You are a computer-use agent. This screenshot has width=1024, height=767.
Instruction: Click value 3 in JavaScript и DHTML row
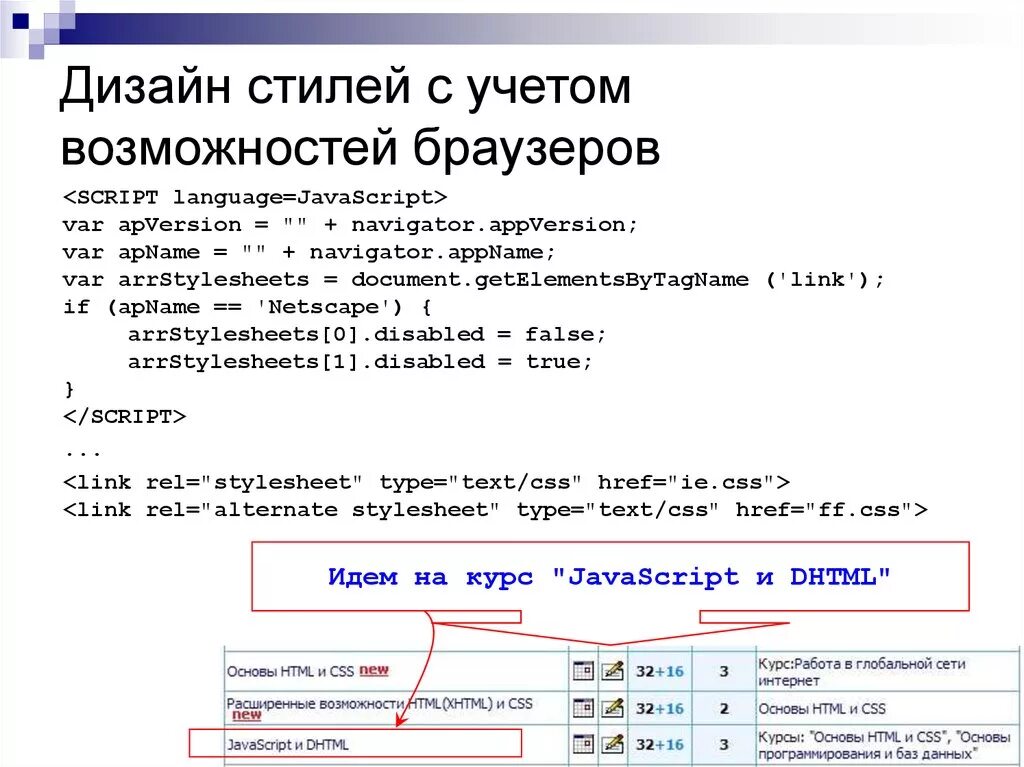(724, 745)
